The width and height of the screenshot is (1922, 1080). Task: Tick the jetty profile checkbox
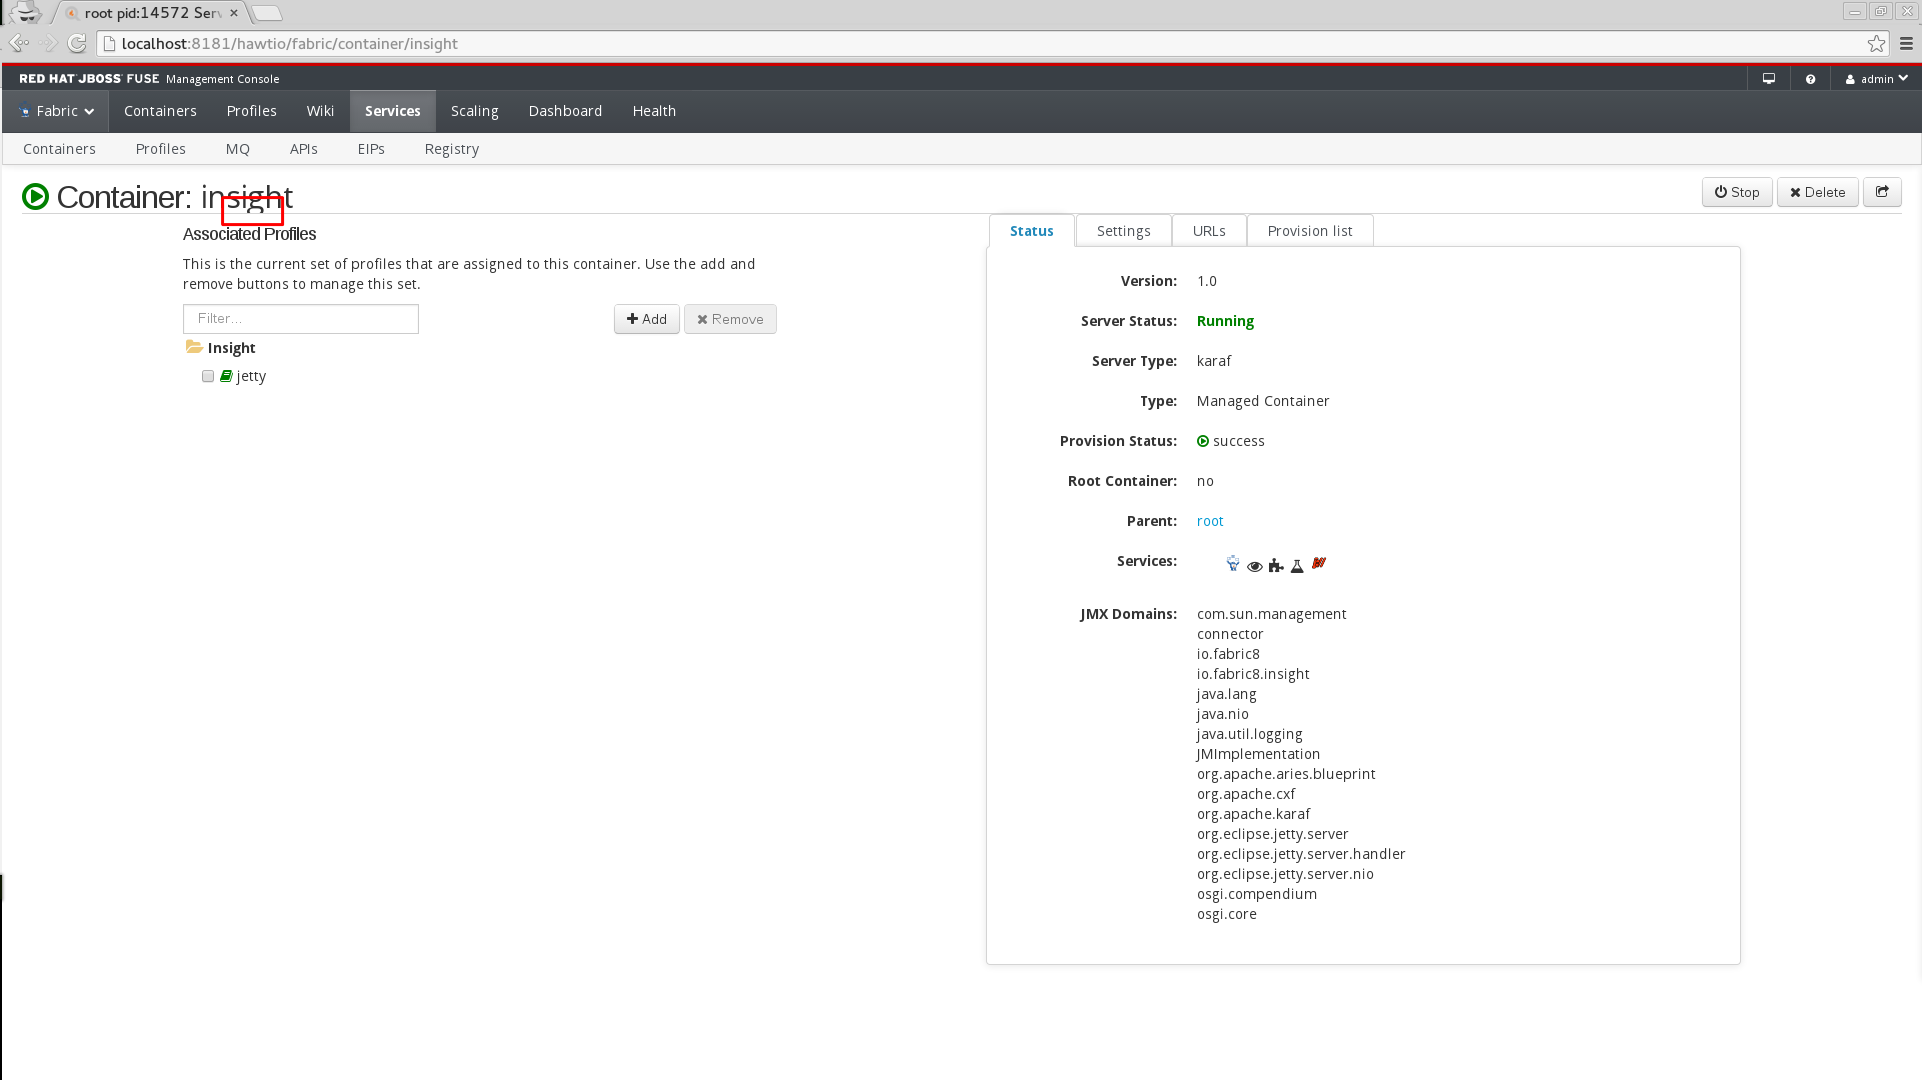coord(208,376)
